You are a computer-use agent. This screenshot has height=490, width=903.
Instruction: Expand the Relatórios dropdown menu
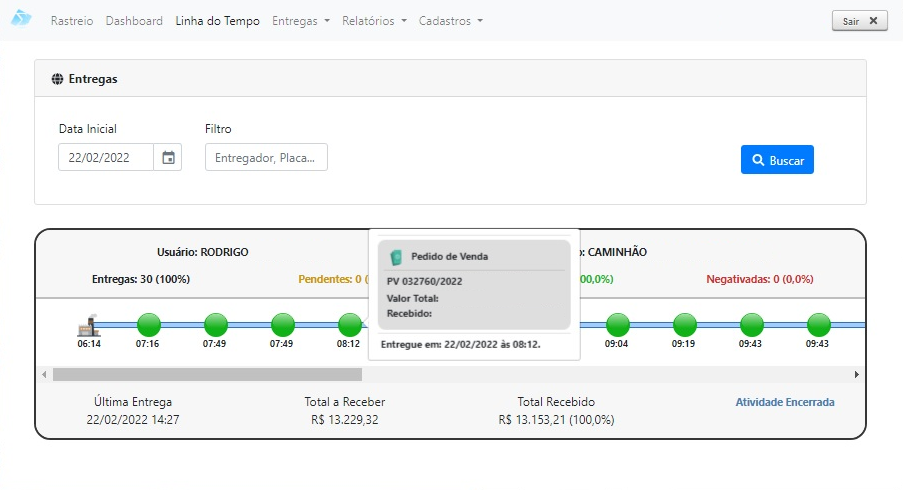(x=374, y=21)
